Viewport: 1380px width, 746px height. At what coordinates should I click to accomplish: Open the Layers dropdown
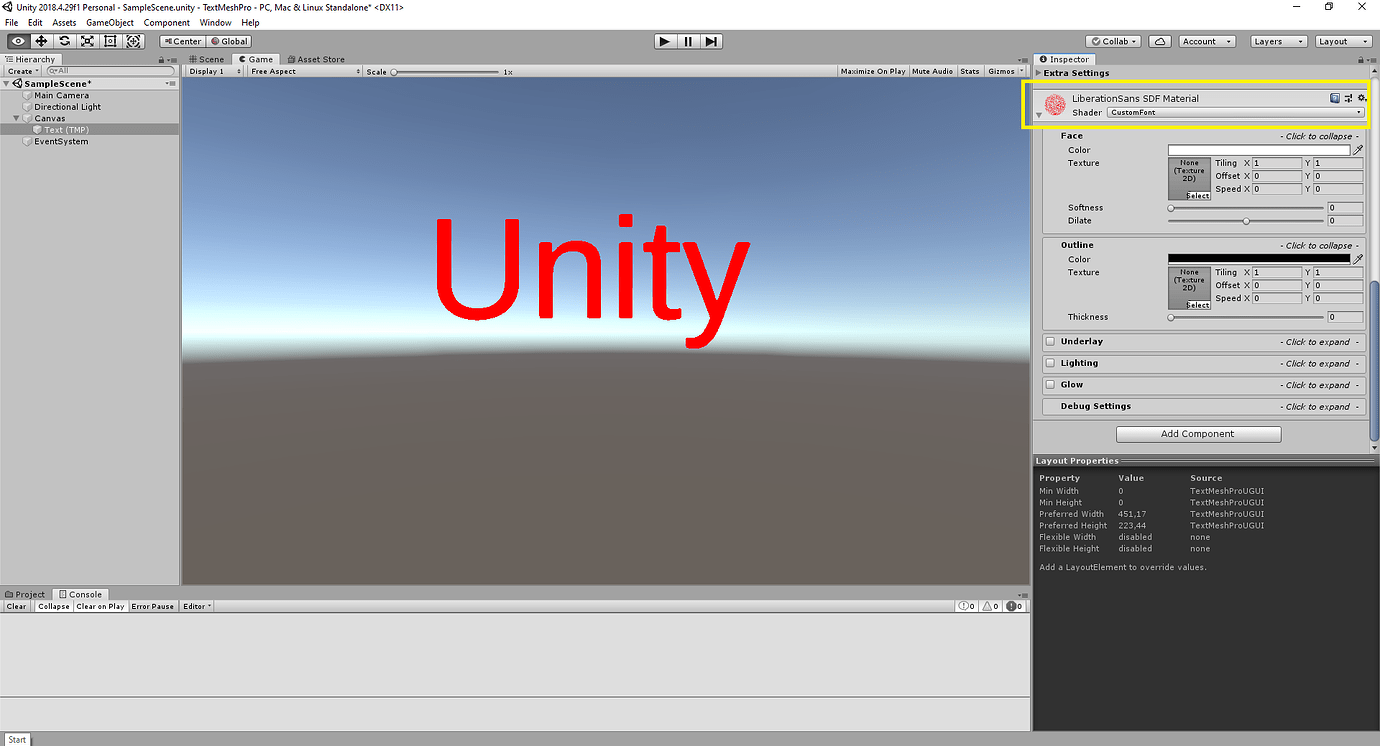click(1278, 41)
